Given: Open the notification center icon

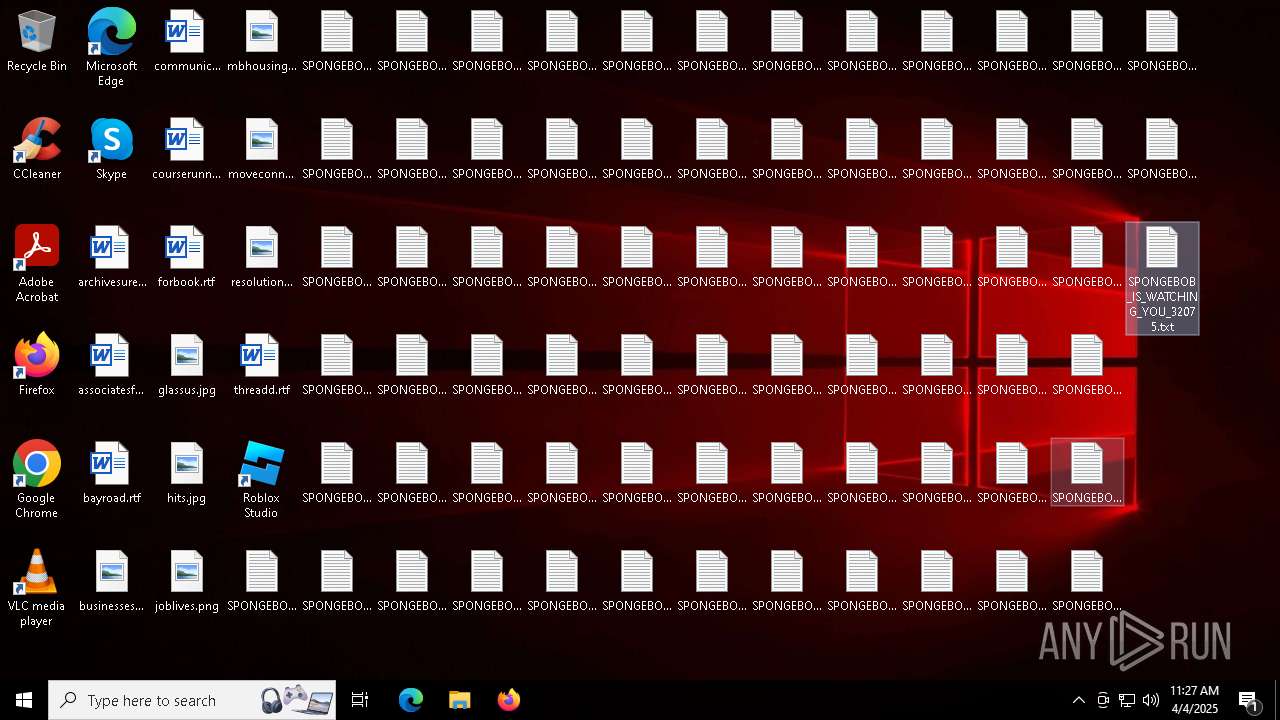Looking at the screenshot, I should (x=1248, y=700).
